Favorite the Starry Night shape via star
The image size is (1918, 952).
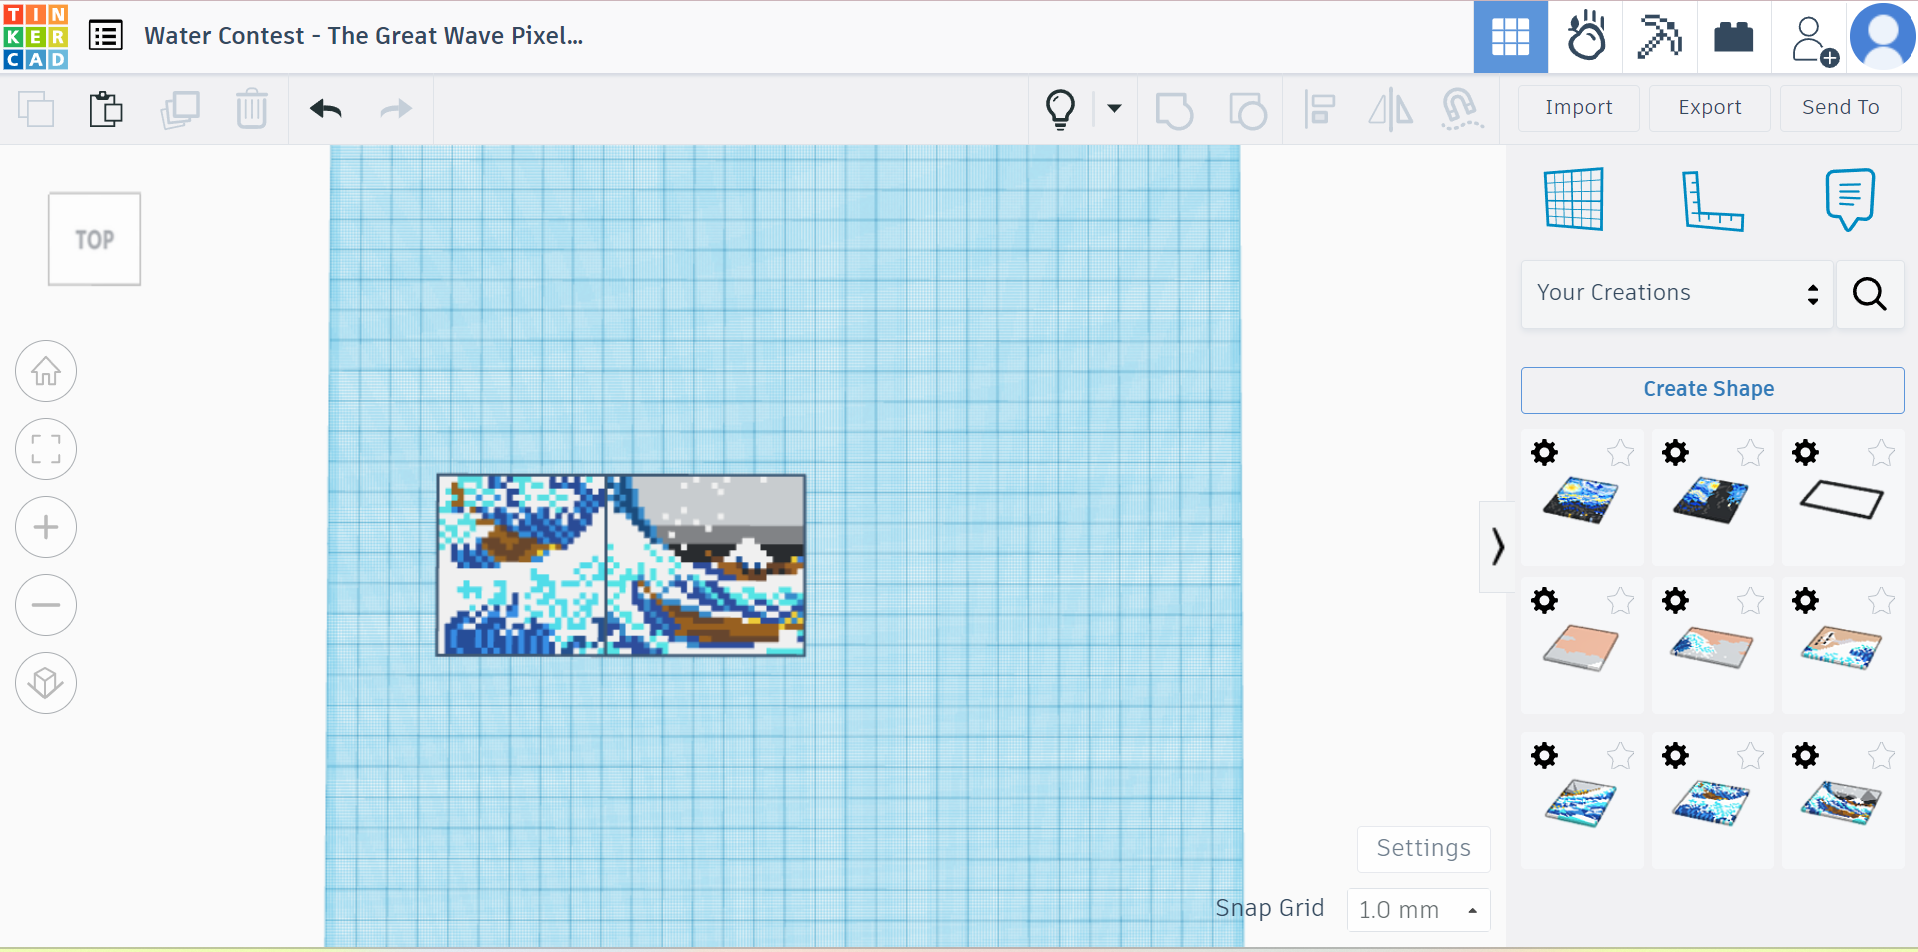(1620, 452)
